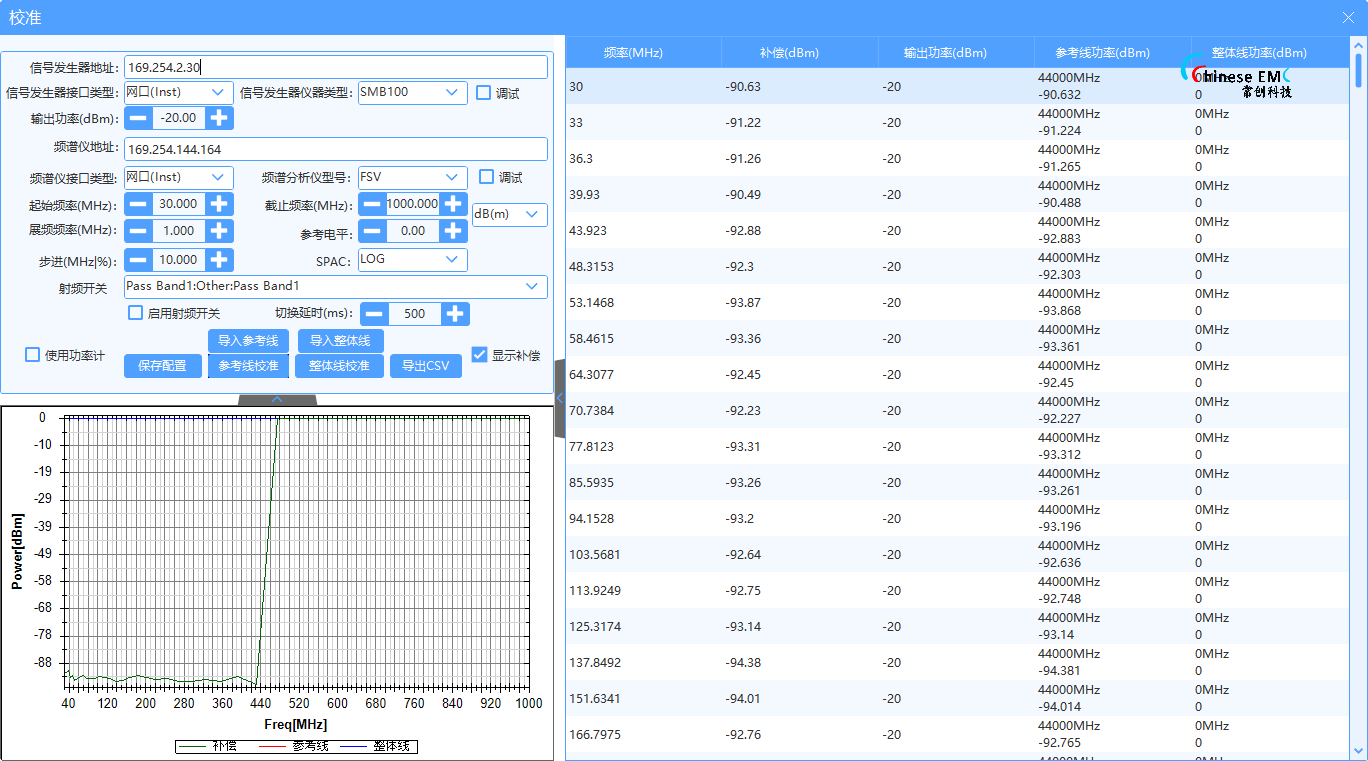Screen dimensions: 1368x761
Task: Enable 使用功率计 checkbox
Action: pos(33,355)
